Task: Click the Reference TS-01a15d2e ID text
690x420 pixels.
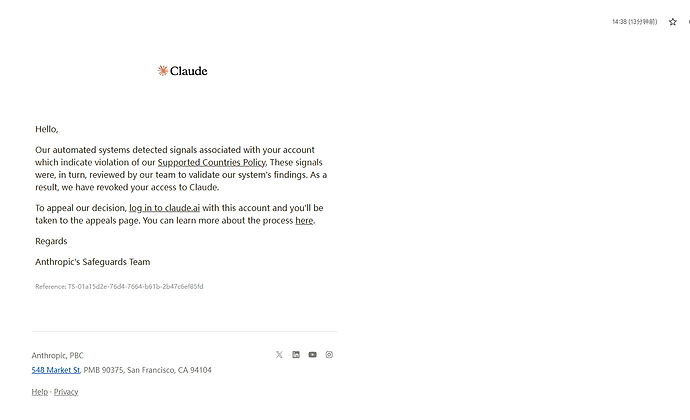Action: click(119, 287)
